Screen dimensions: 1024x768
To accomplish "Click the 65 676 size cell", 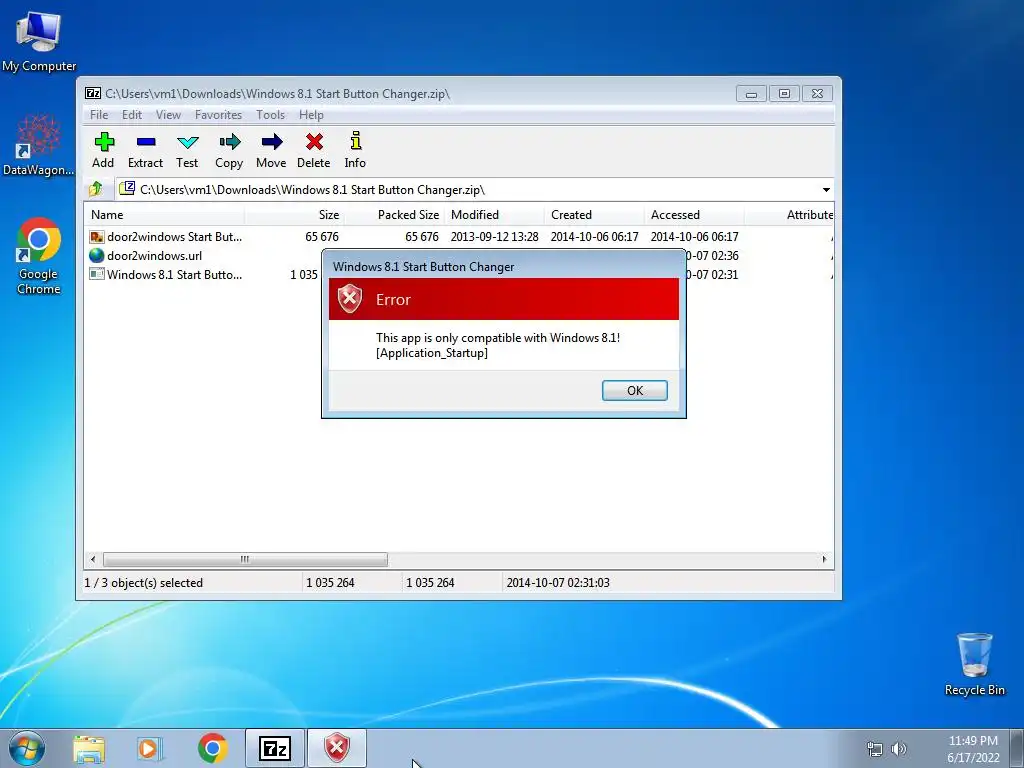I will pyautogui.click(x=321, y=236).
